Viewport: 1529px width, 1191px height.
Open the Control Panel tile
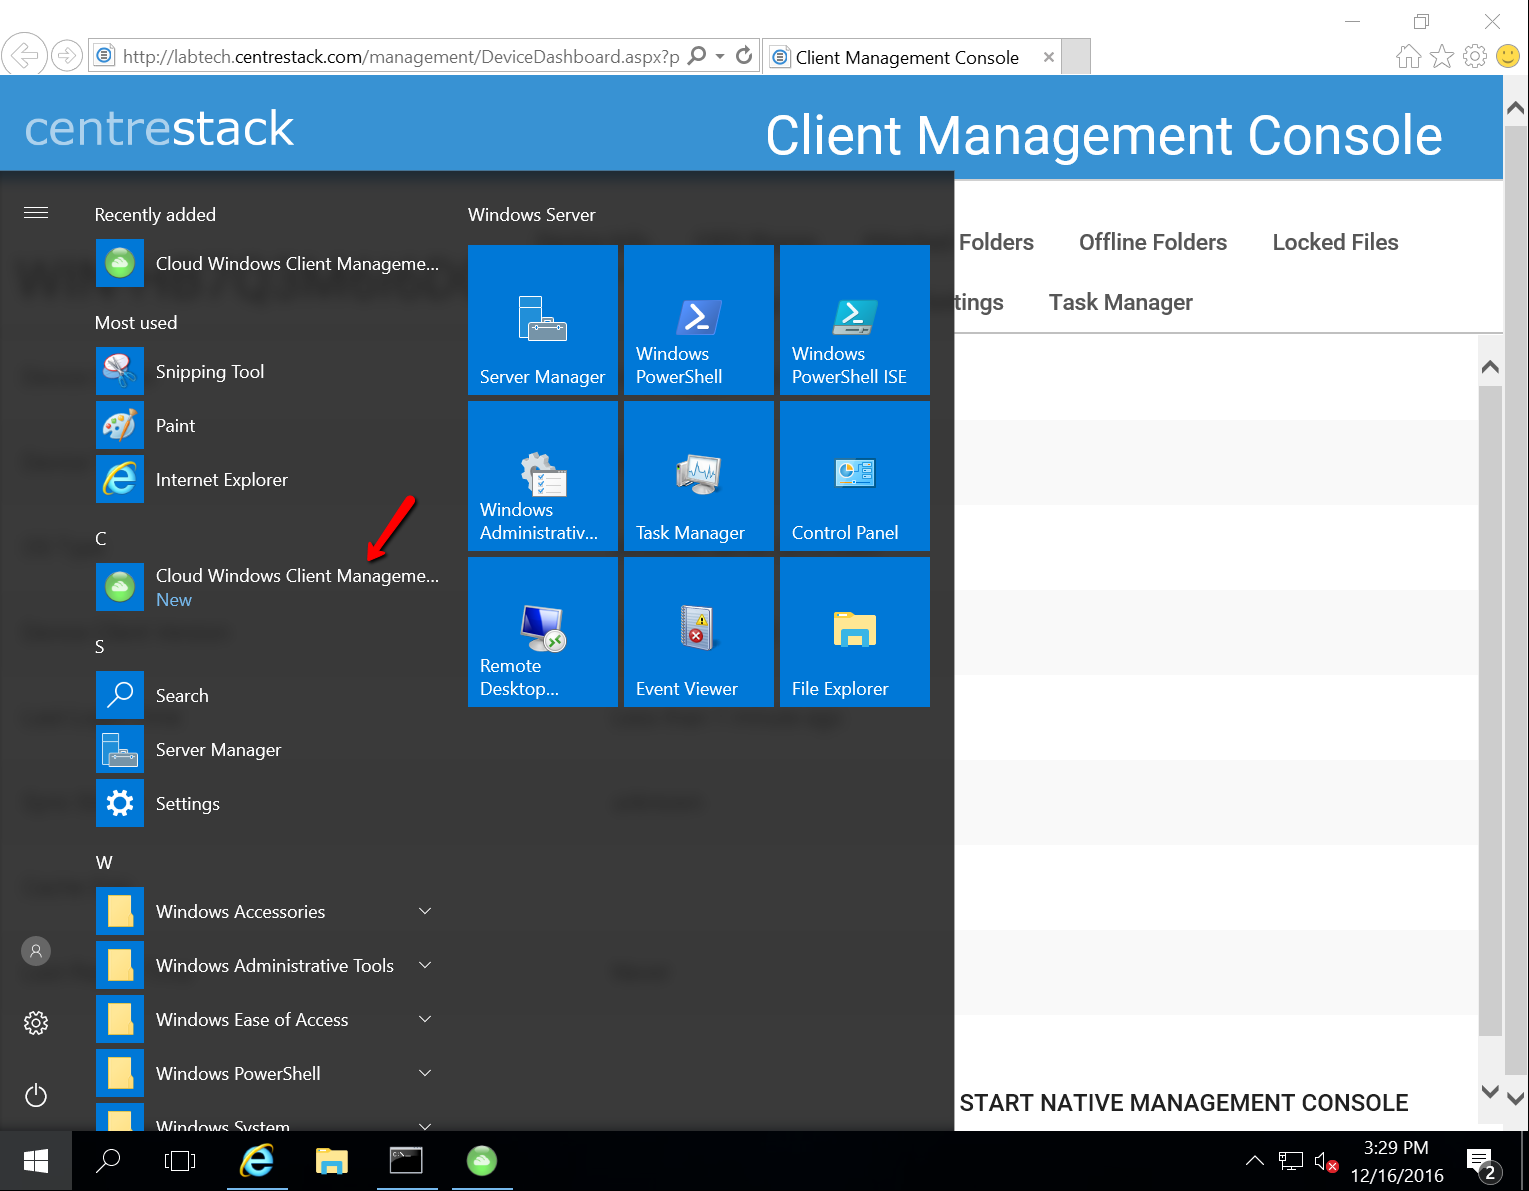854,476
